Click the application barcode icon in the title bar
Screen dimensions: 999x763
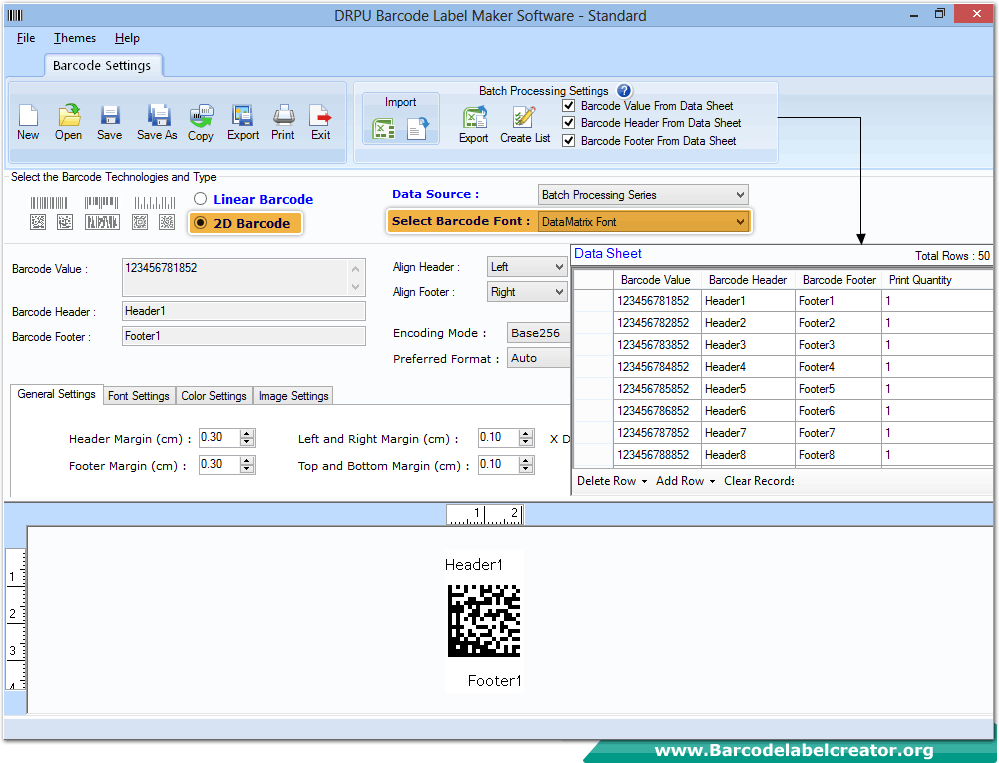pos(15,15)
